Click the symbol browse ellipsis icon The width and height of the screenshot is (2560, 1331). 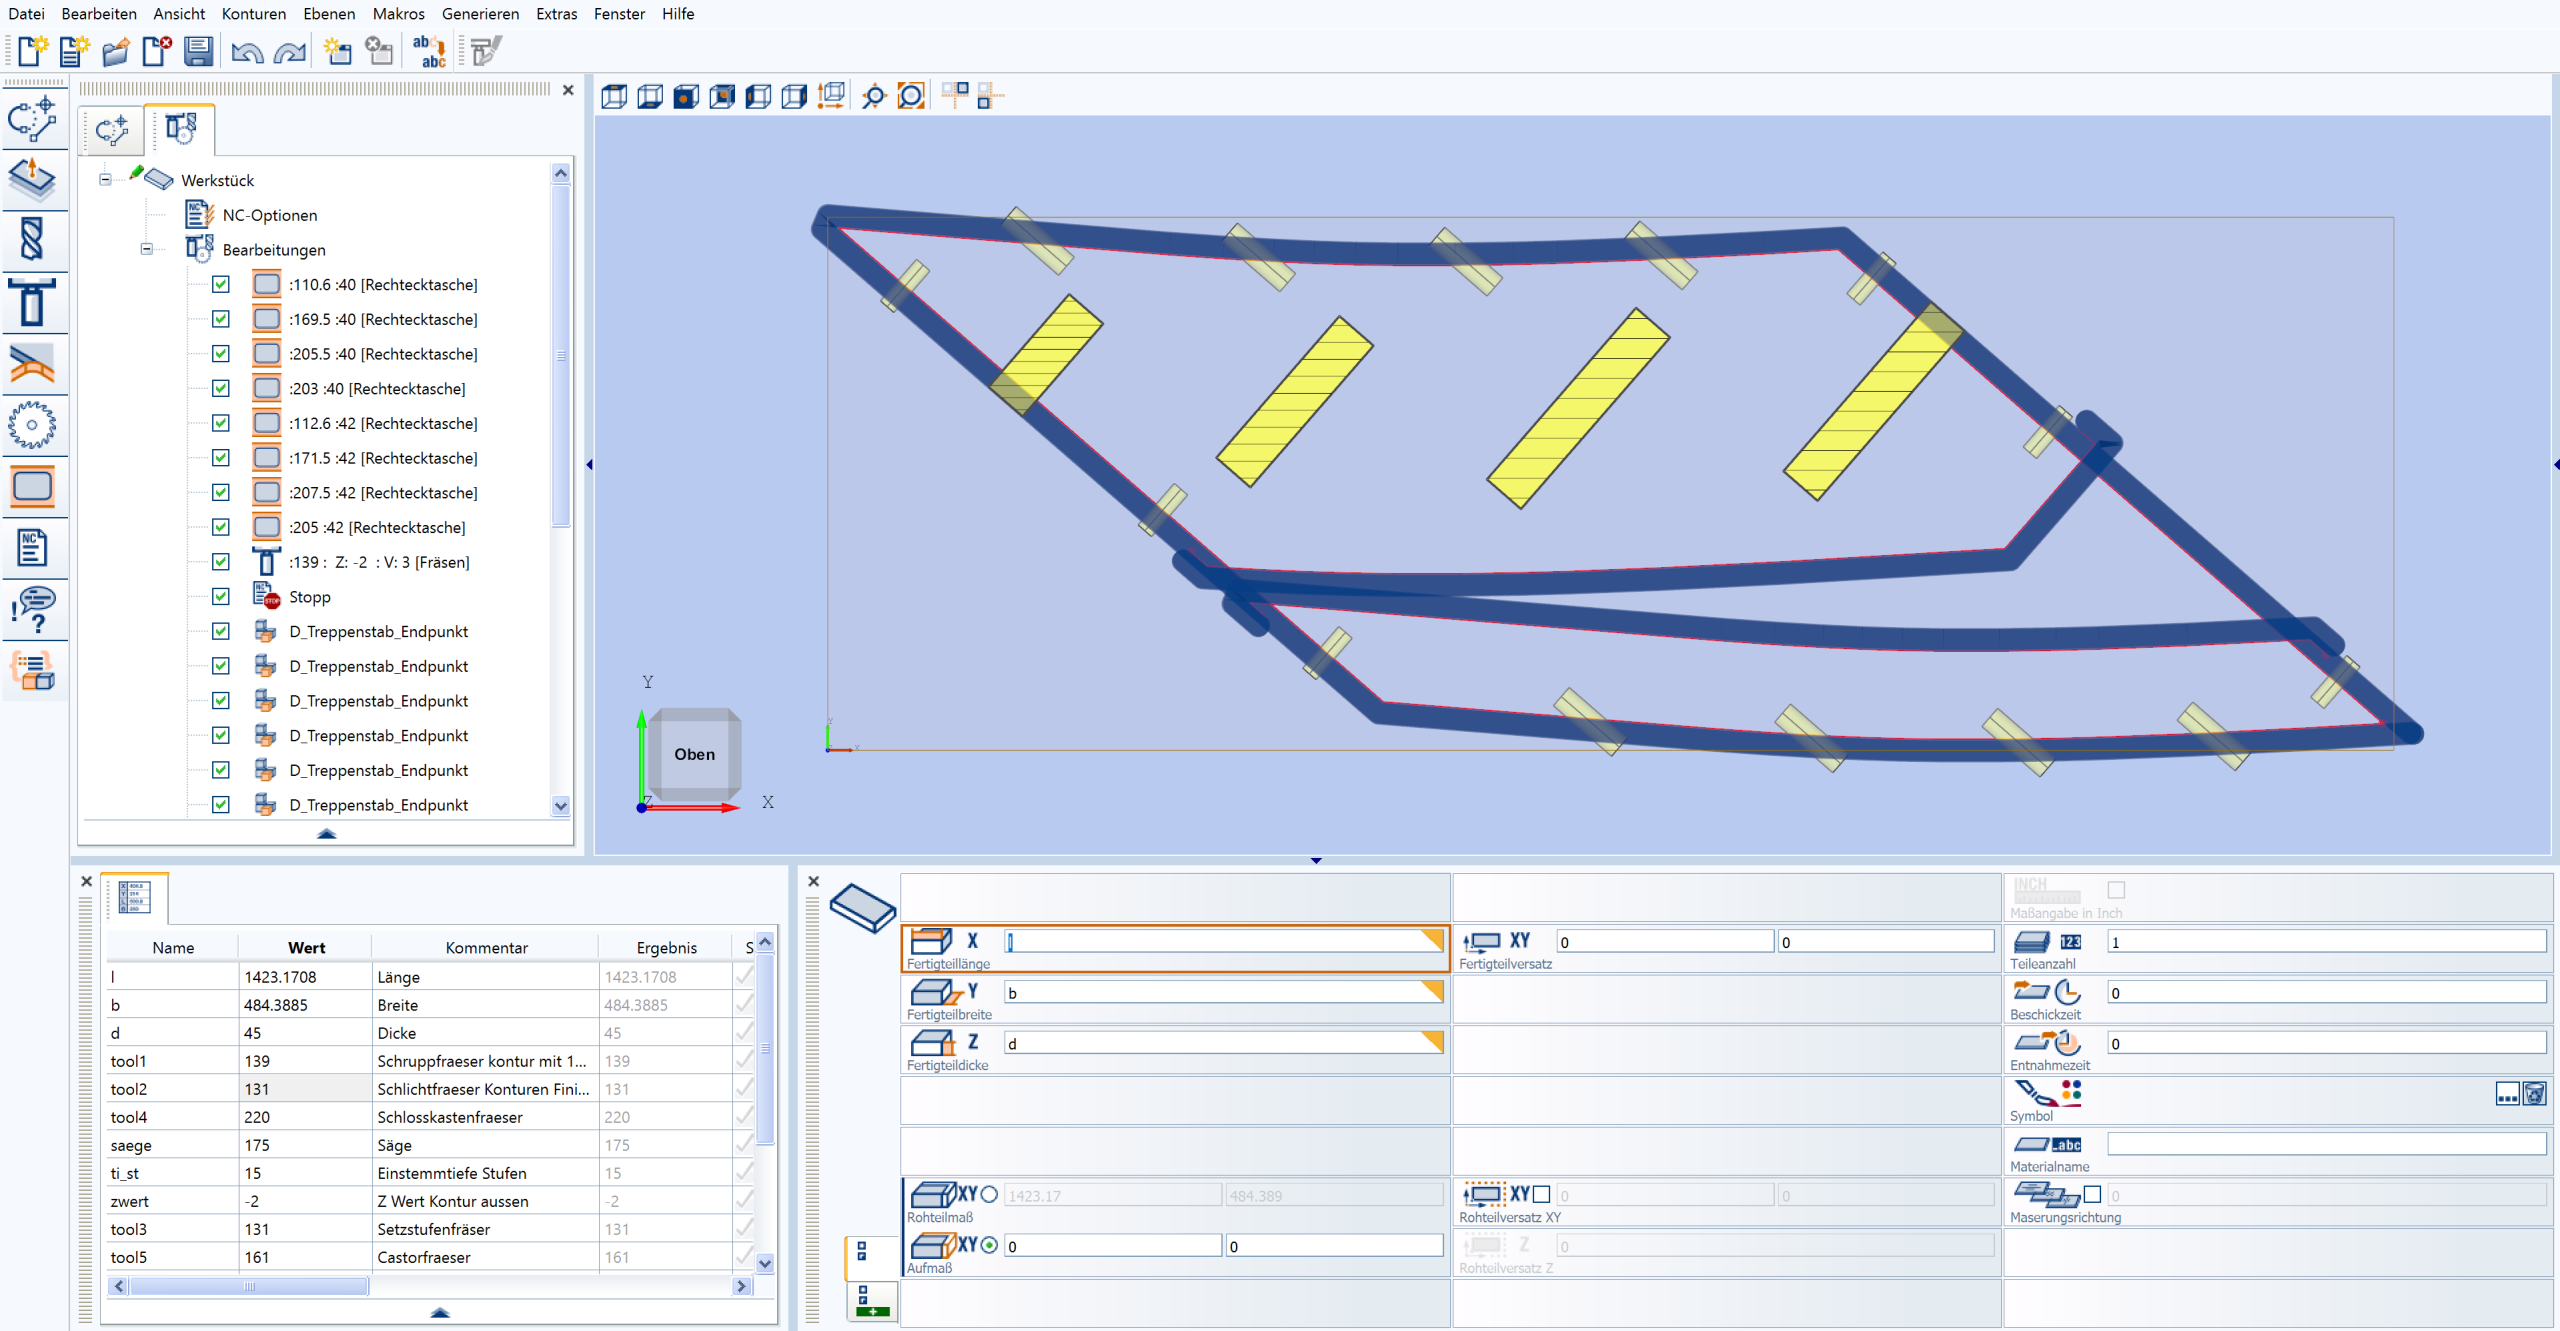[x=2507, y=1094]
